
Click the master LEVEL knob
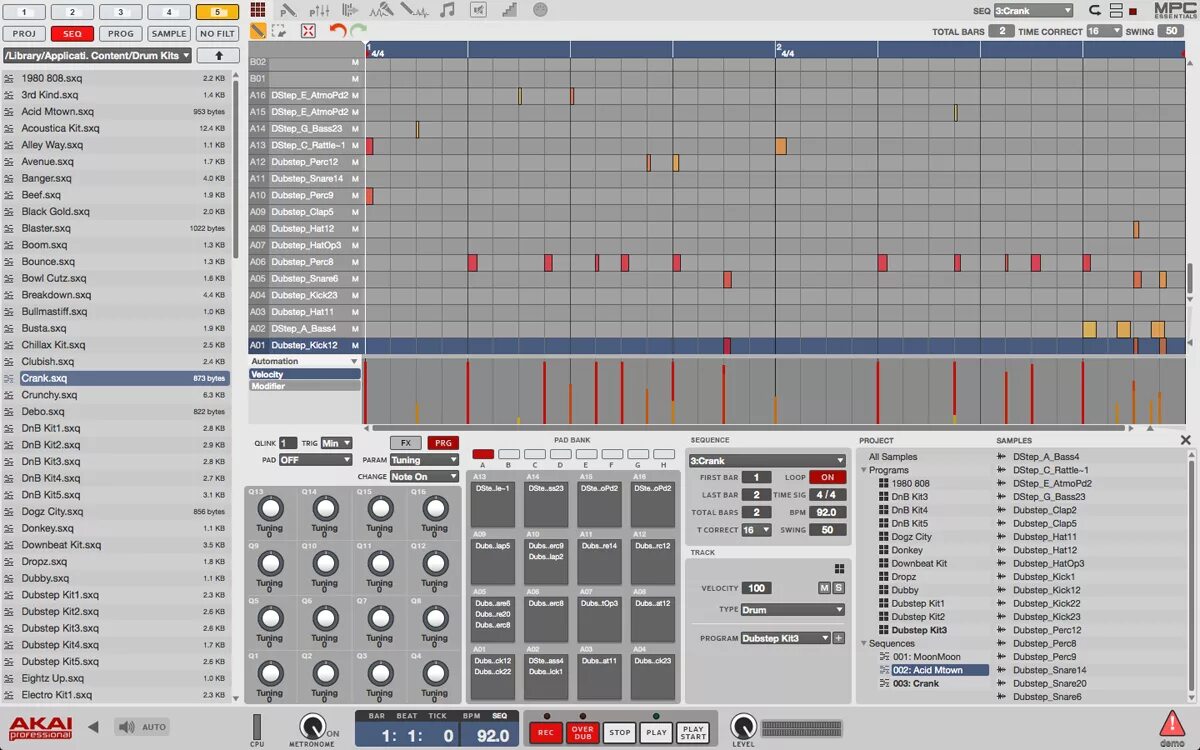pyautogui.click(x=743, y=727)
